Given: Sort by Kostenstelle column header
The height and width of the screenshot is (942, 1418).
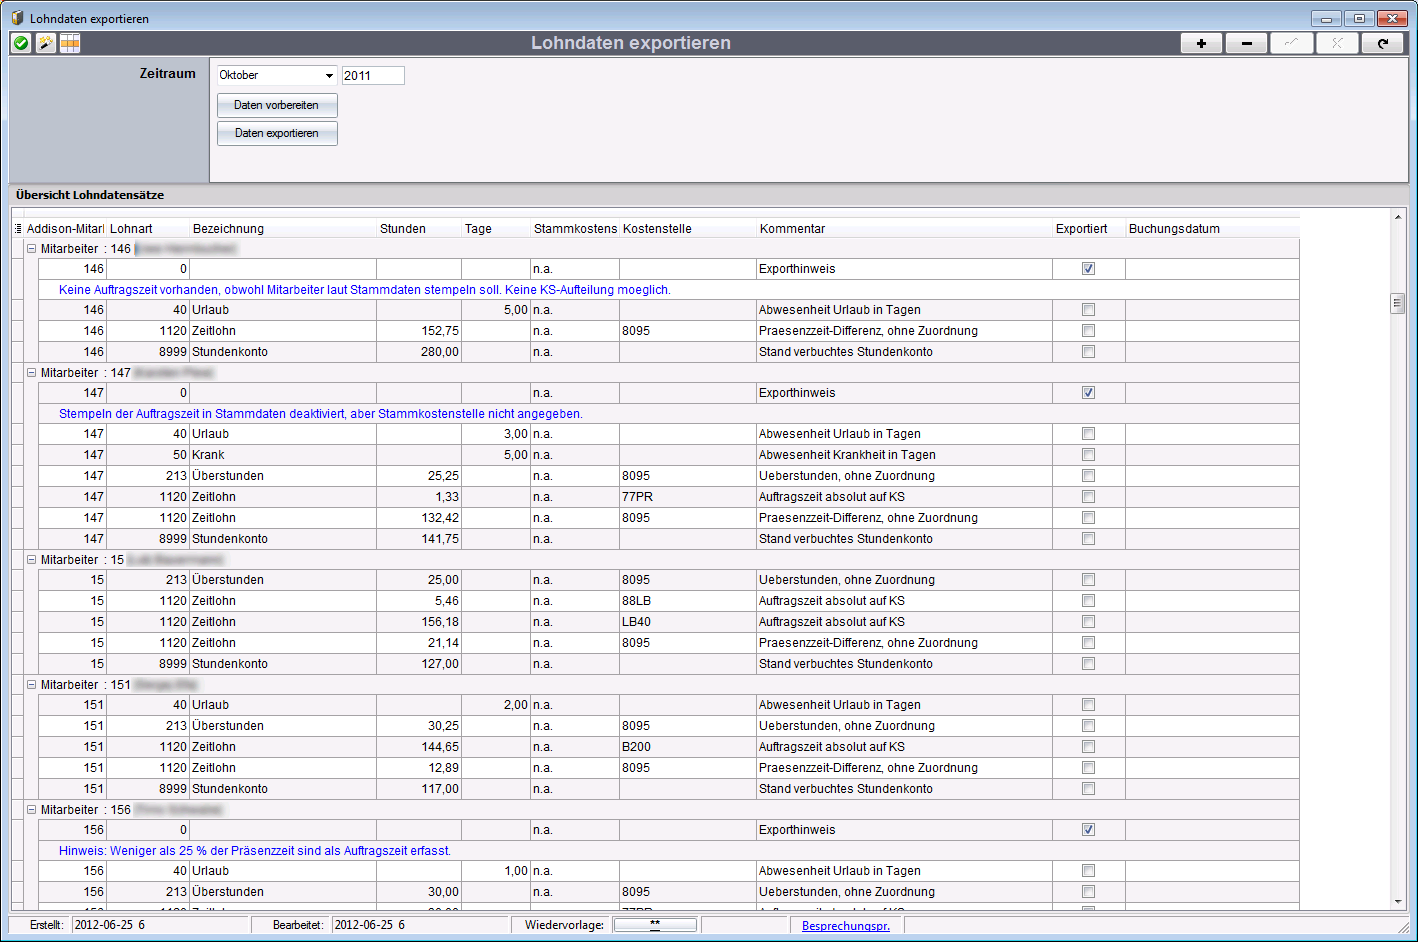Looking at the screenshot, I should (688, 229).
